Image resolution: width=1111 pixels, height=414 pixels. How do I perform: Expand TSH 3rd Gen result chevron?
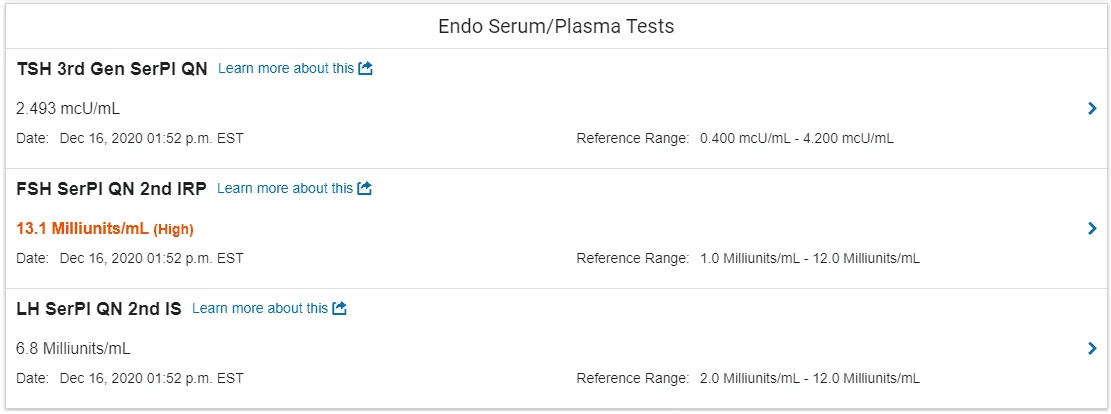(x=1092, y=108)
